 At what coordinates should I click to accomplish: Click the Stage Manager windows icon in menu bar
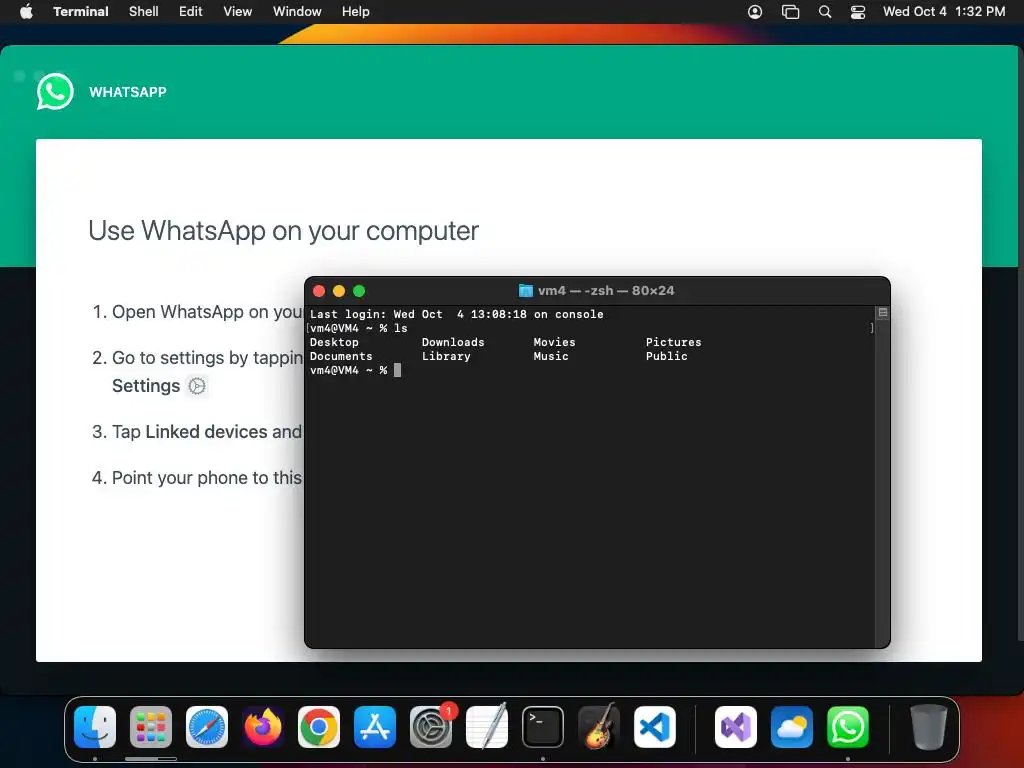coord(790,12)
